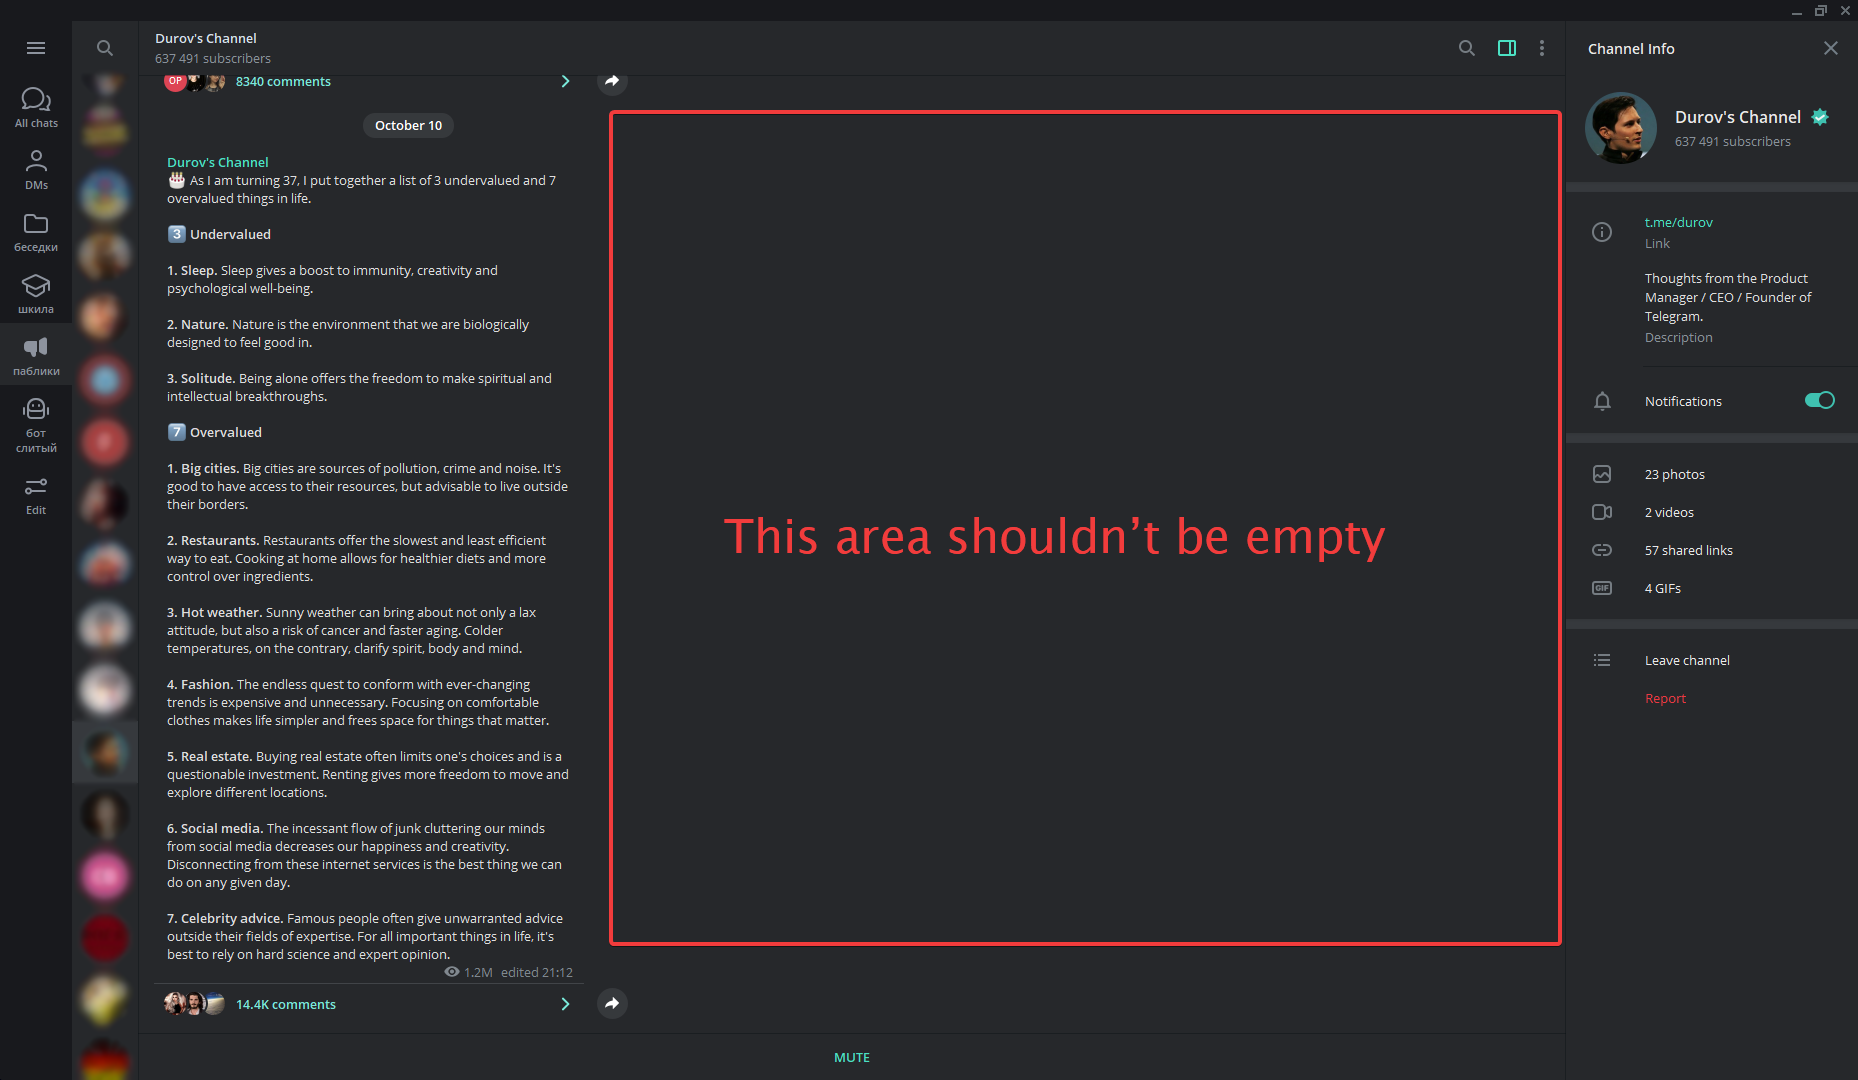Open the шкила folder
Viewport: 1858px width, 1080px height.
click(36, 294)
